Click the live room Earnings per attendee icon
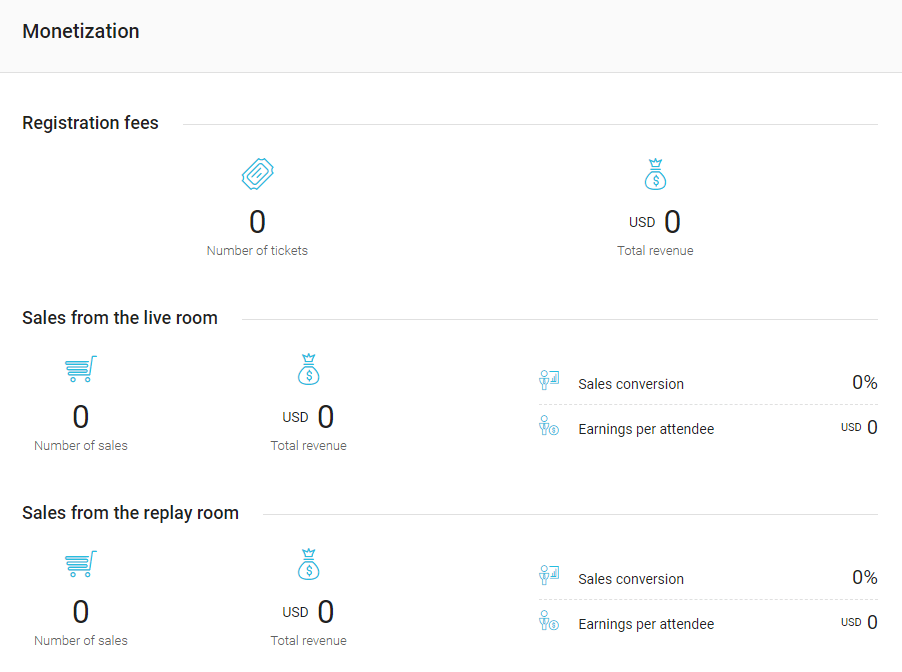 pyautogui.click(x=549, y=426)
